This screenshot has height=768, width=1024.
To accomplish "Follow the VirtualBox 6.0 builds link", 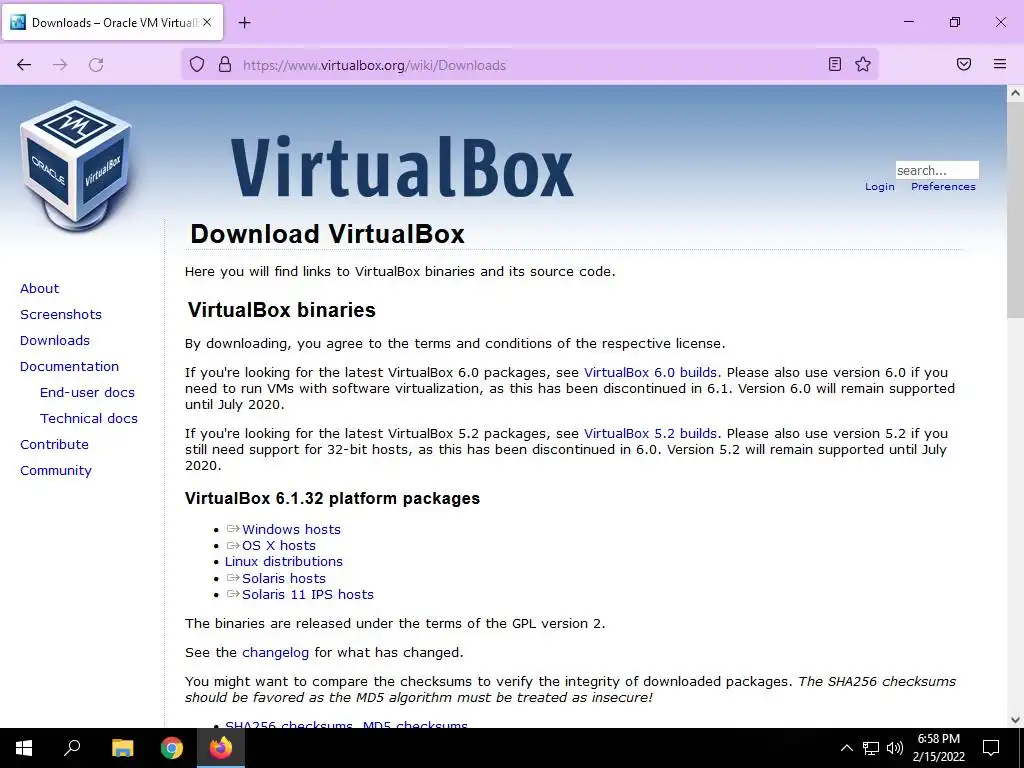I will click(650, 373).
